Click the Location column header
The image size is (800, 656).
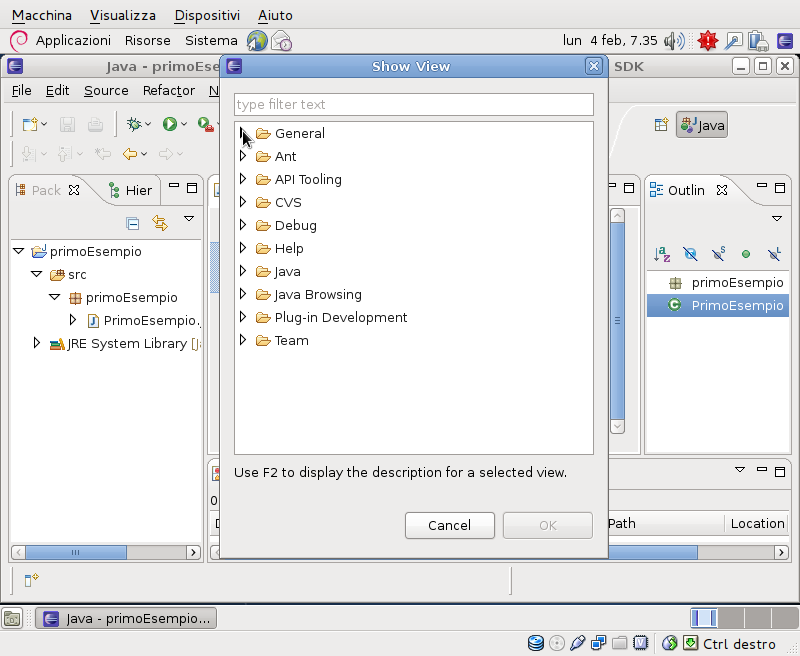click(x=757, y=523)
